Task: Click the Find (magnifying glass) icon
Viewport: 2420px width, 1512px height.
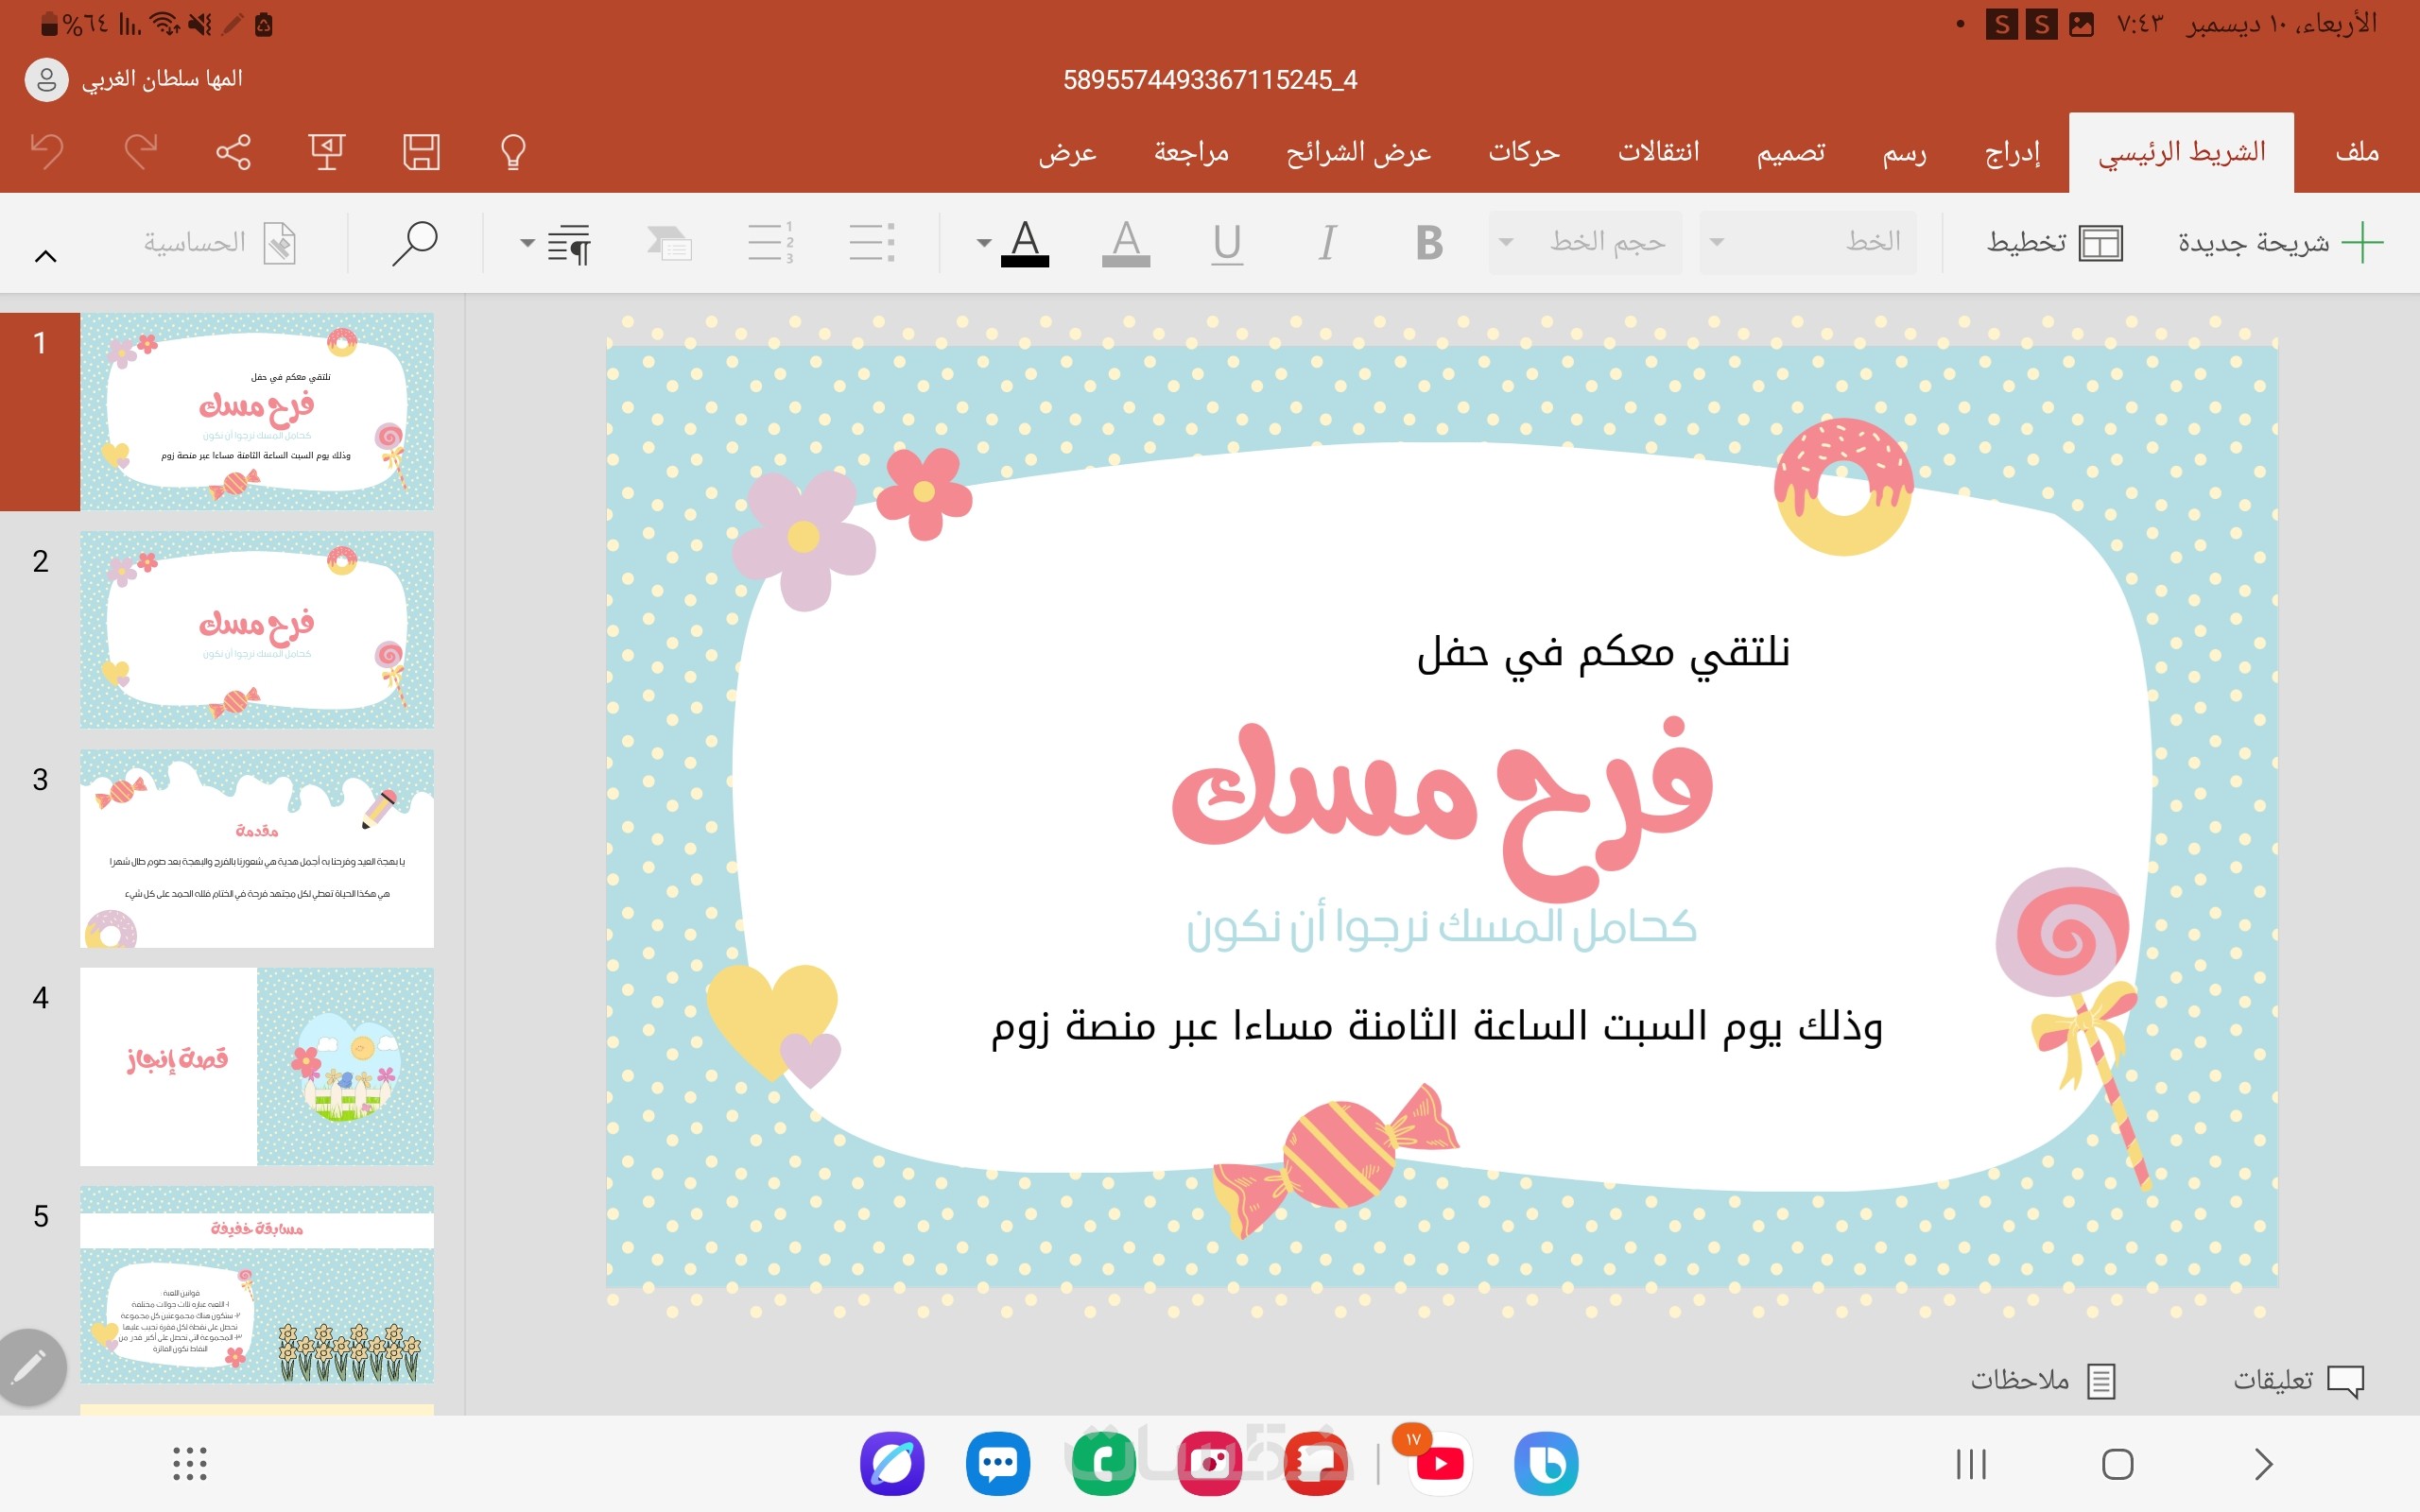Action: [x=415, y=243]
